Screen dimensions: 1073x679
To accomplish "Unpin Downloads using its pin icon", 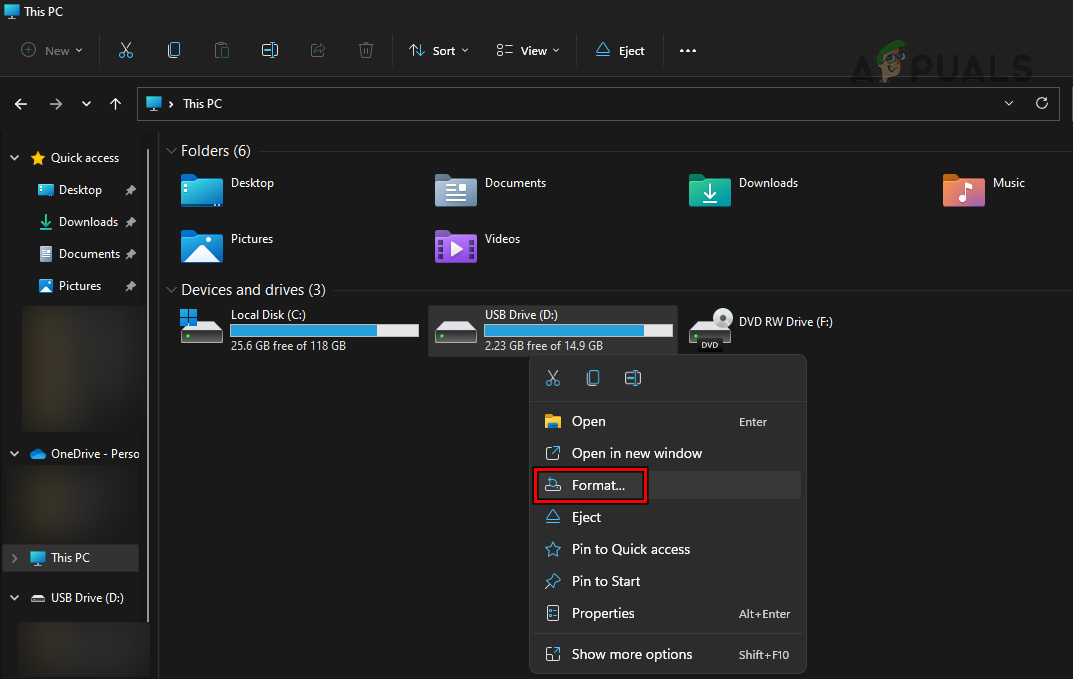I will [x=130, y=221].
